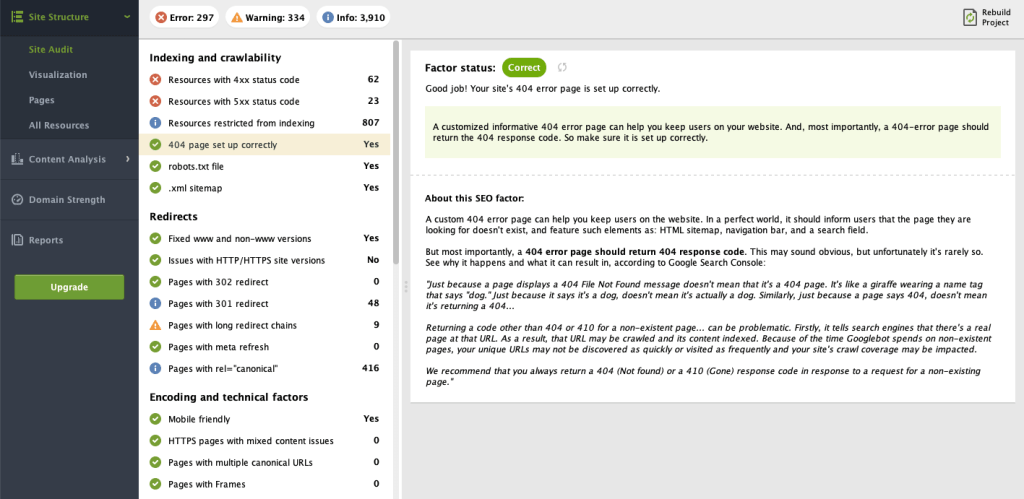Click the refresh icon beside Factor status
This screenshot has height=499, width=1024.
(x=562, y=67)
